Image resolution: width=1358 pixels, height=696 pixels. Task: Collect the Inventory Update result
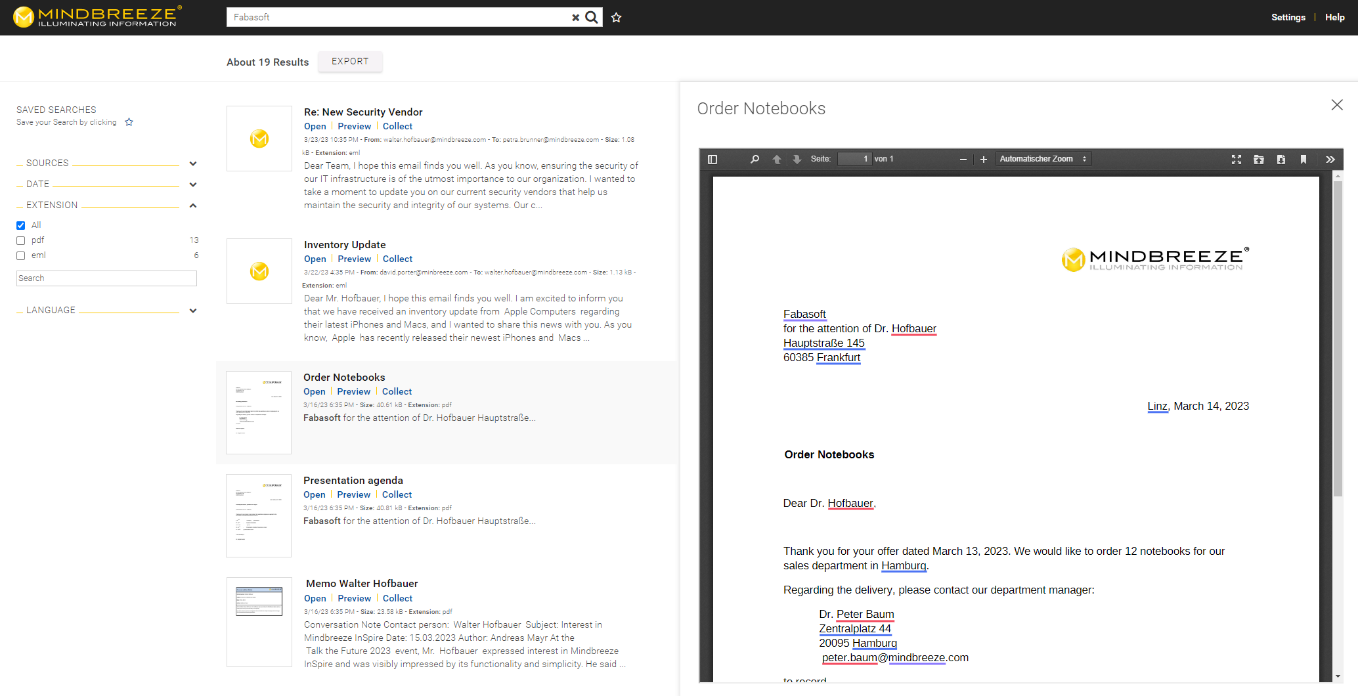click(x=397, y=259)
